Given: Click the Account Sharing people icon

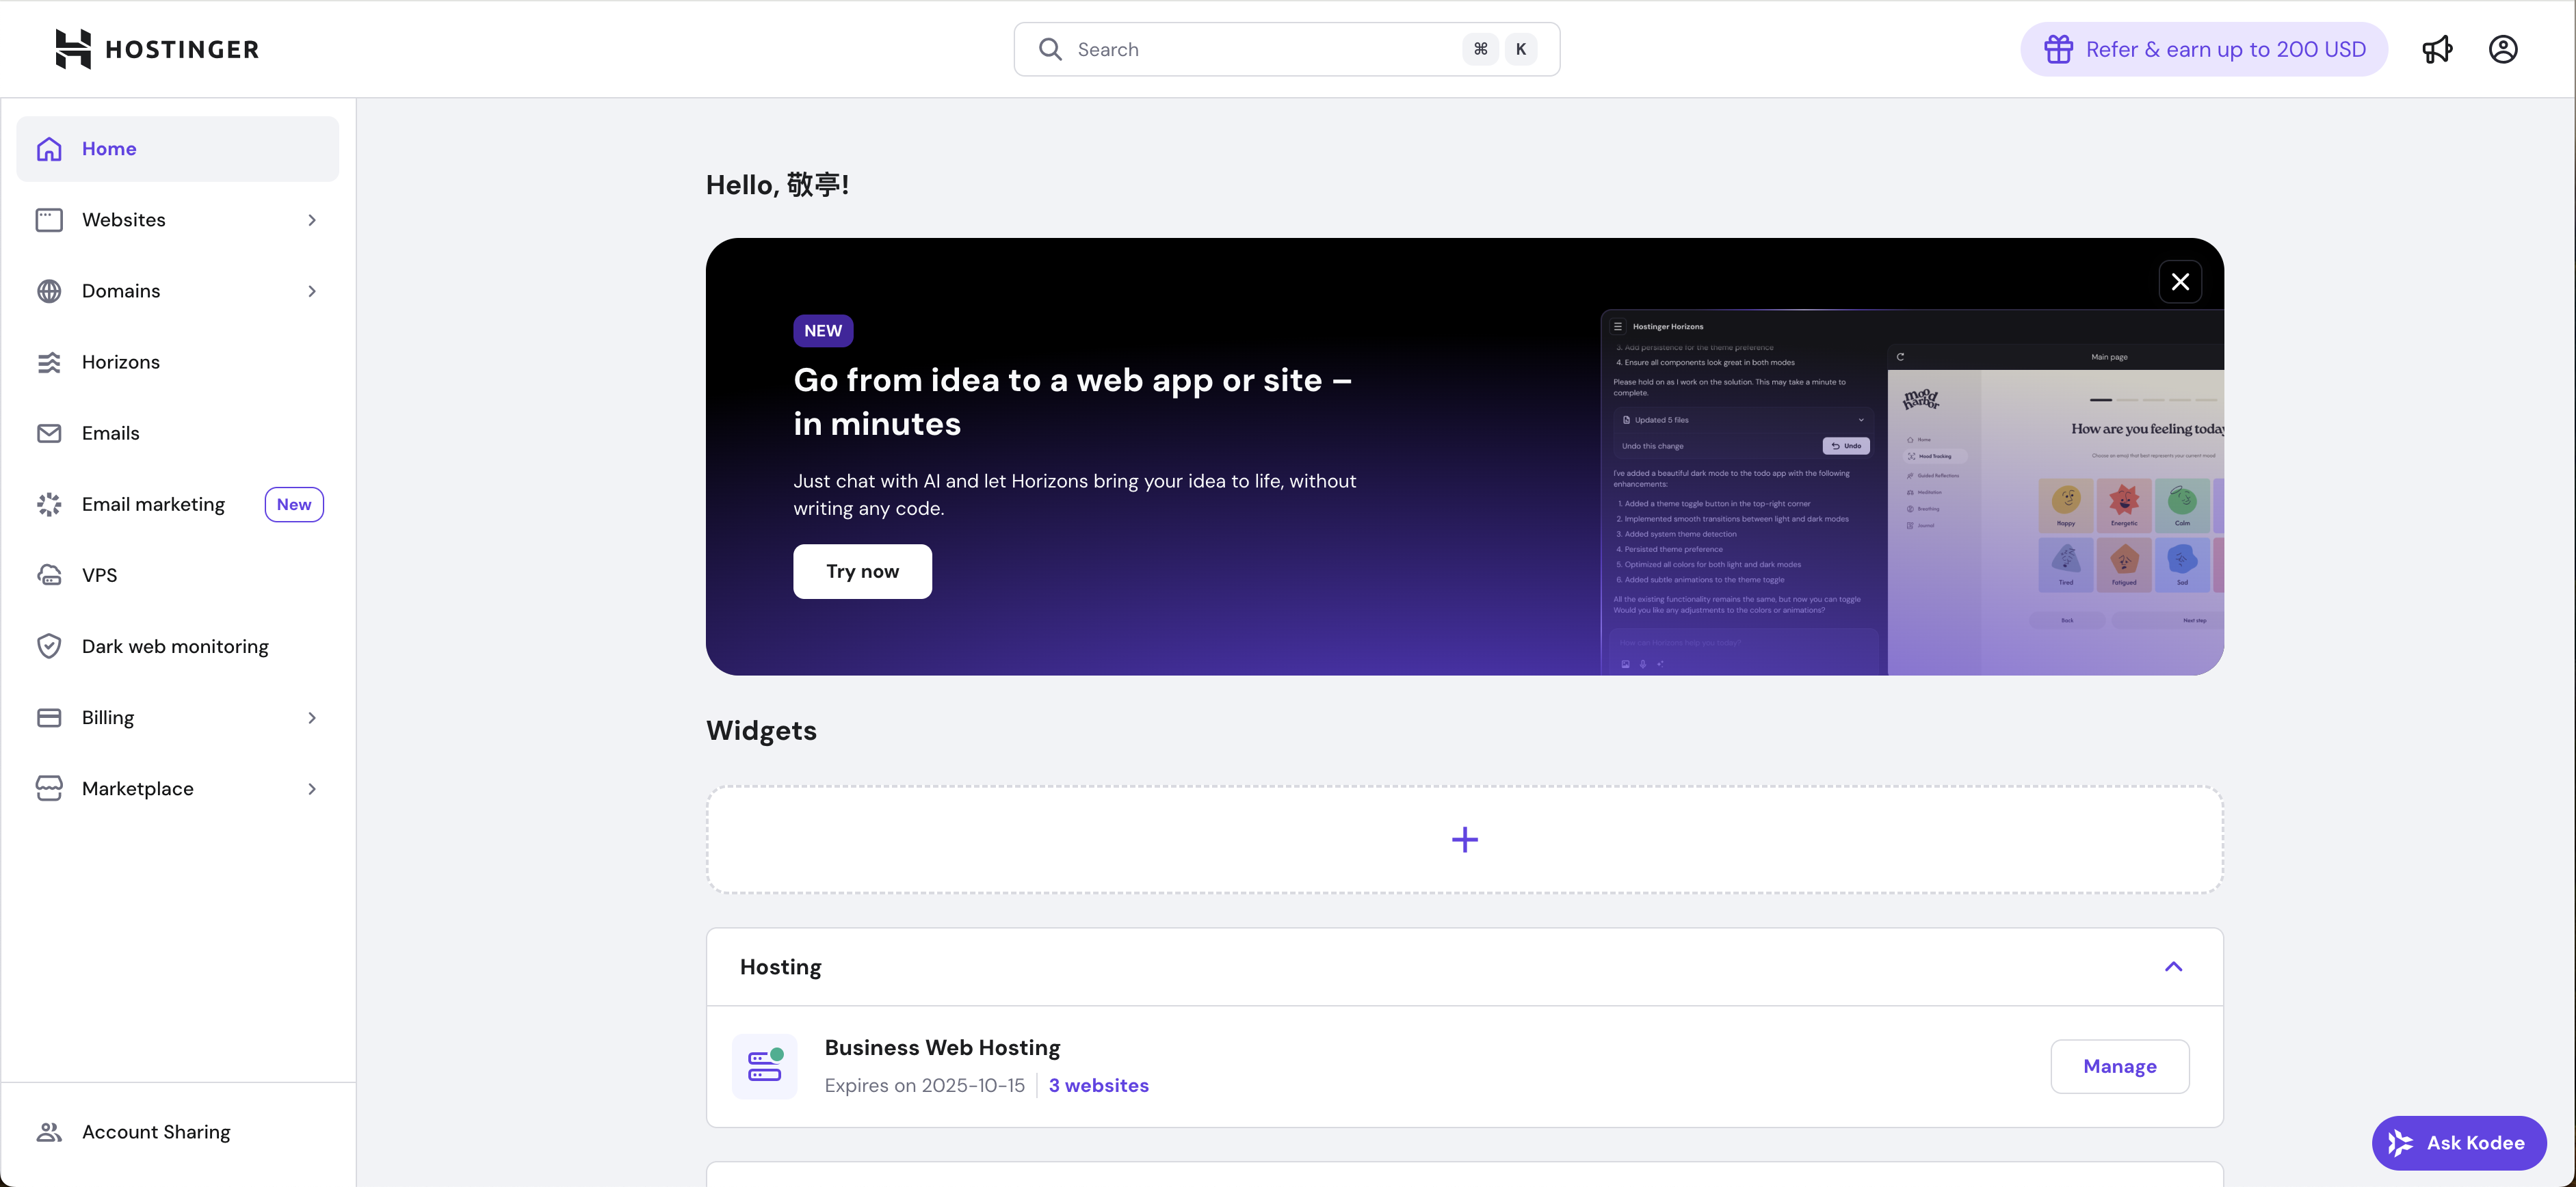Looking at the screenshot, I should coord(49,1132).
